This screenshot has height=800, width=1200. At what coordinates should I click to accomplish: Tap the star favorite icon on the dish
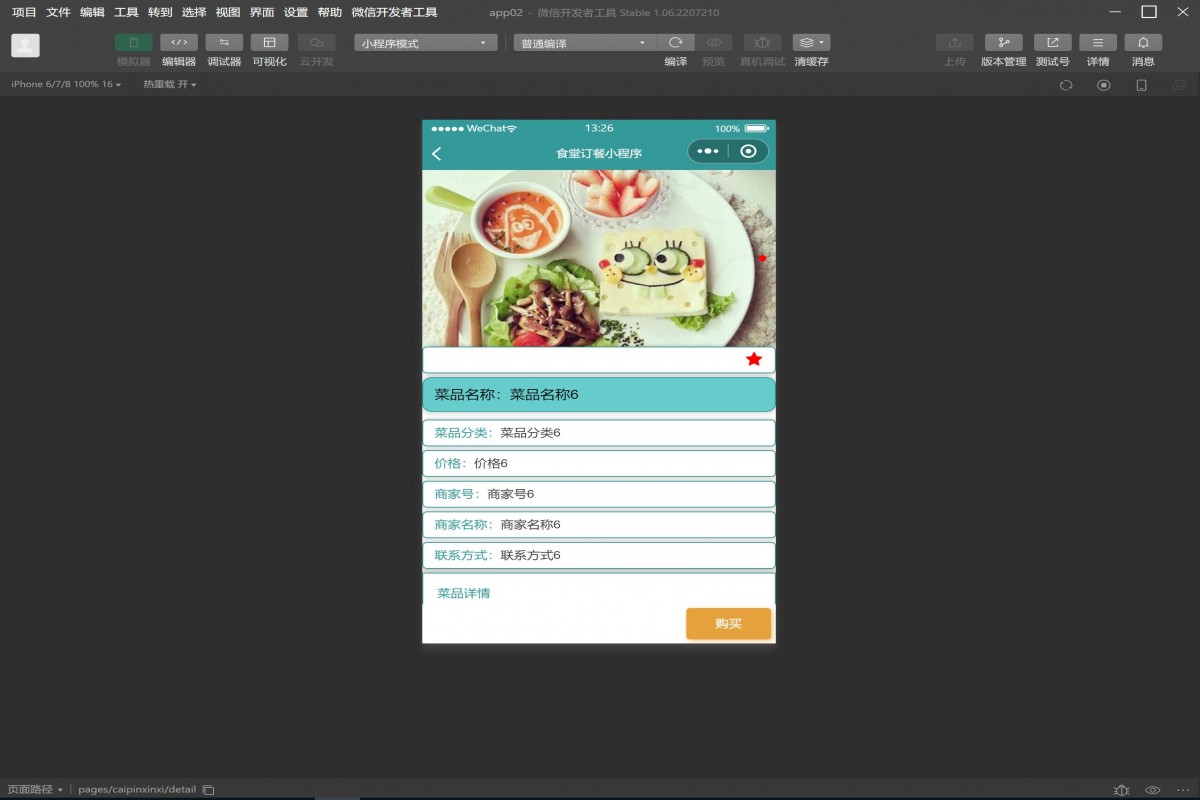754,358
